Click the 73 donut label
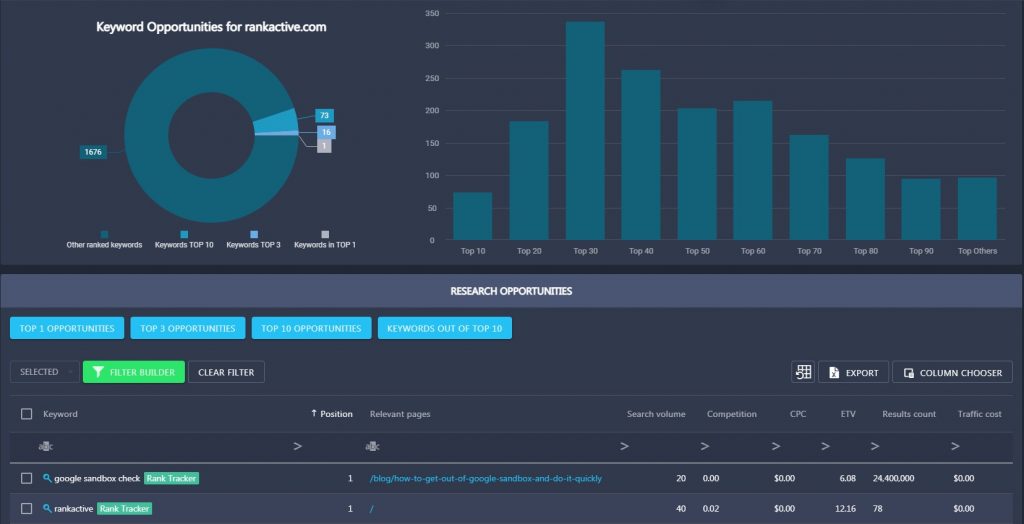1024x524 pixels. click(x=325, y=116)
